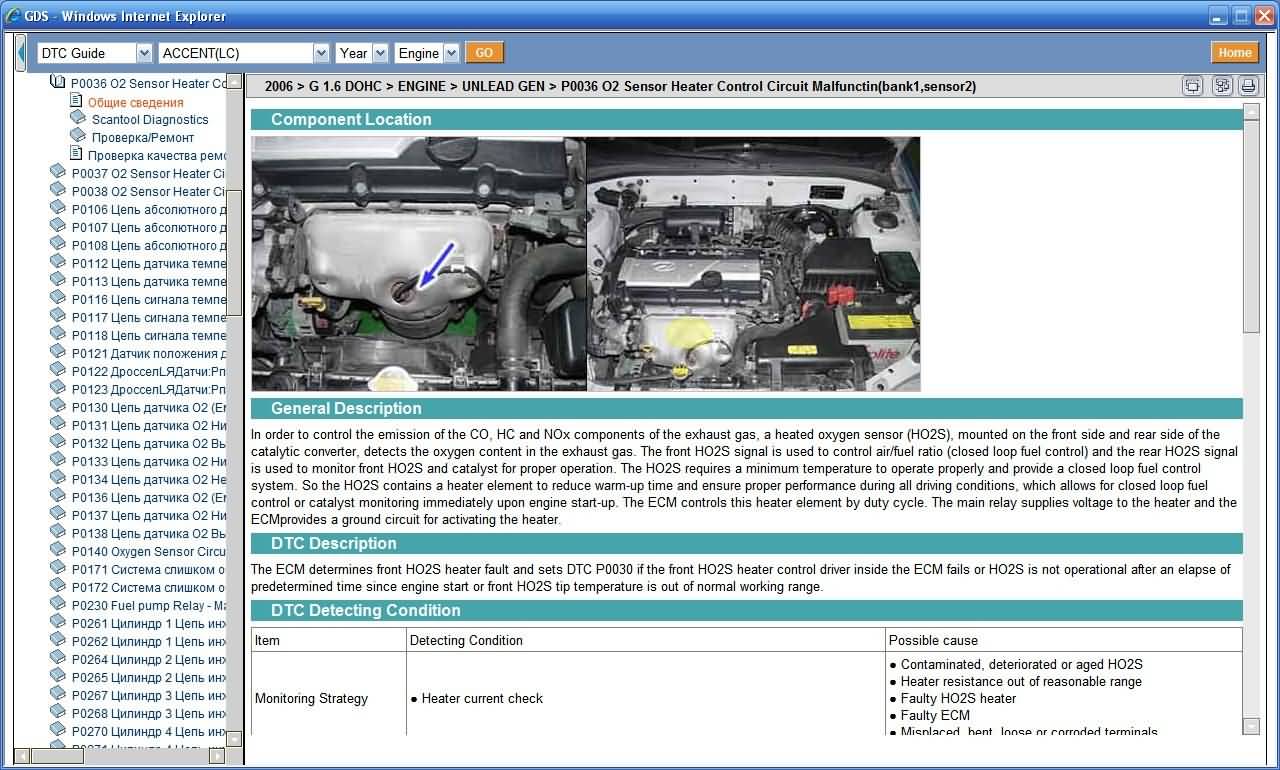Select P0132 Цепь датчика O2 tree item
Viewport: 1280px width, 770px height.
pyautogui.click(x=149, y=444)
